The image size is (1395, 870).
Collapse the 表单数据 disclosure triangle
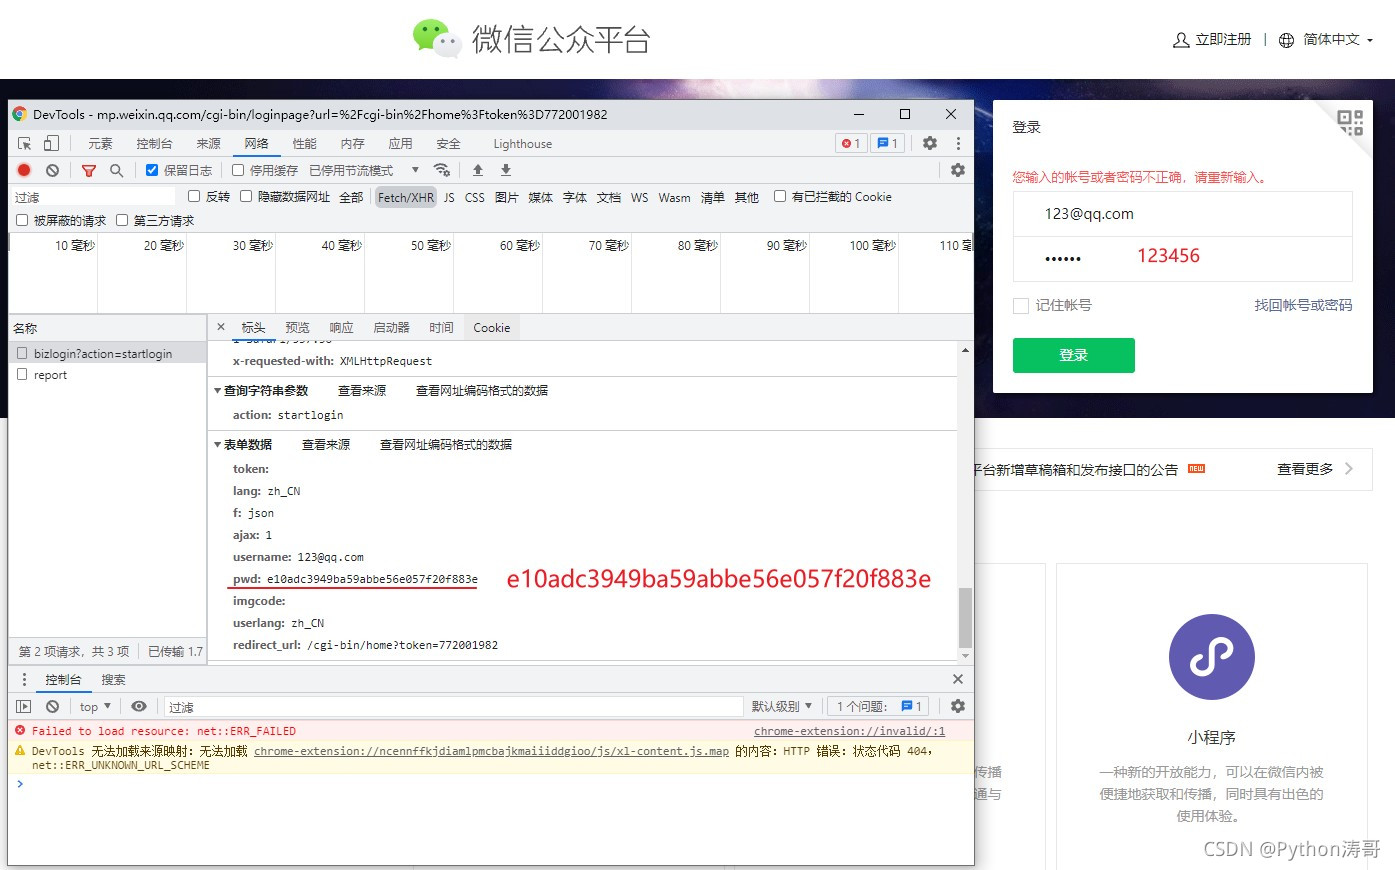pos(217,444)
